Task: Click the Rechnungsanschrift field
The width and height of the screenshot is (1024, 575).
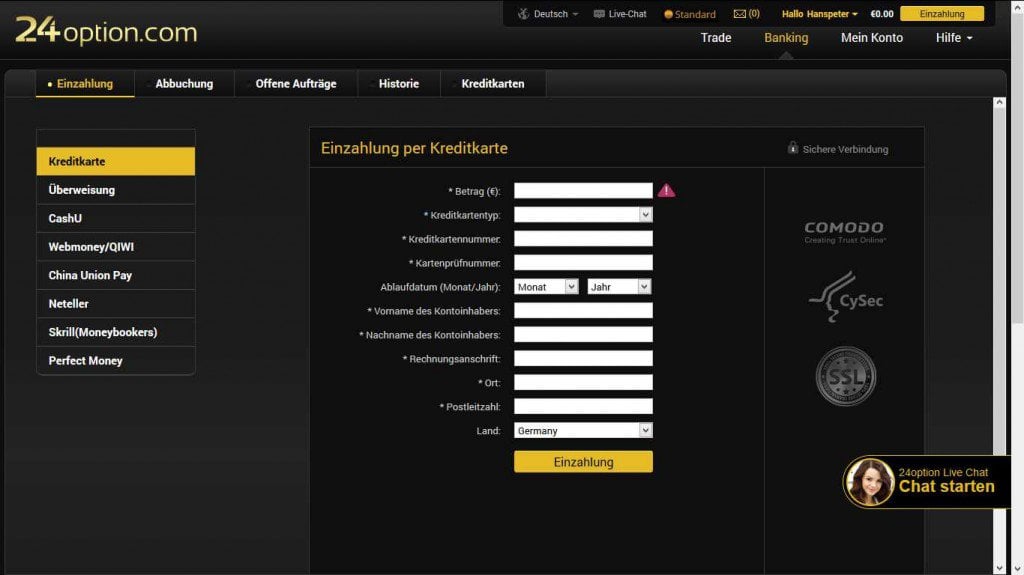Action: point(583,359)
